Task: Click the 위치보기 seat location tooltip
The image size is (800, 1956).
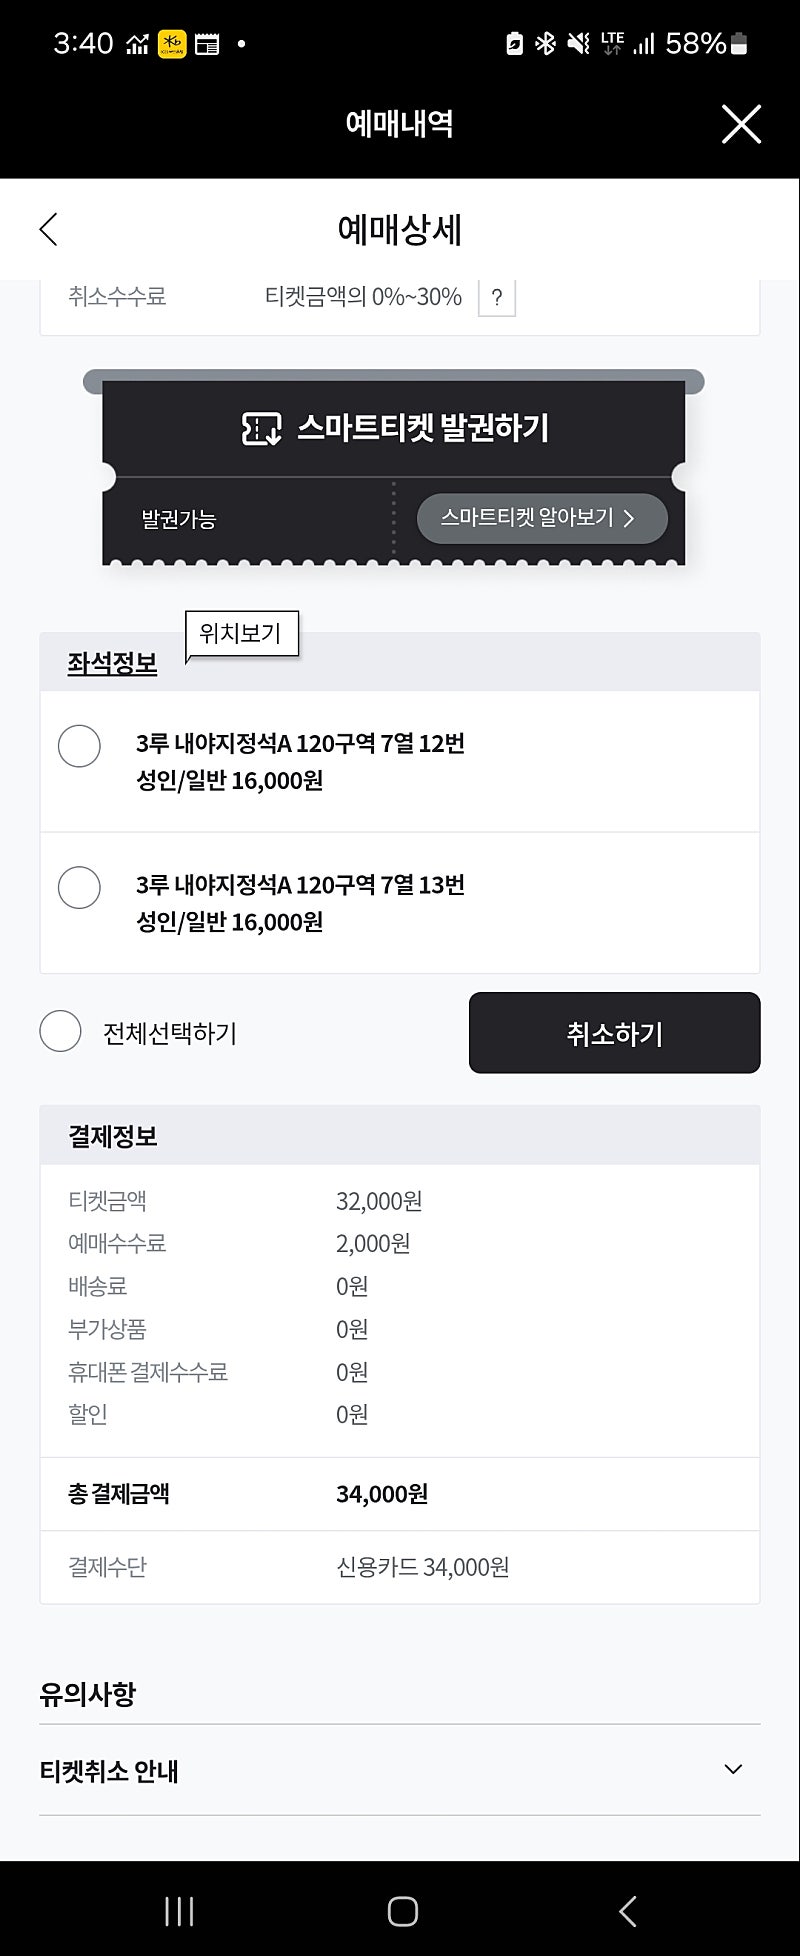Action: pyautogui.click(x=242, y=635)
